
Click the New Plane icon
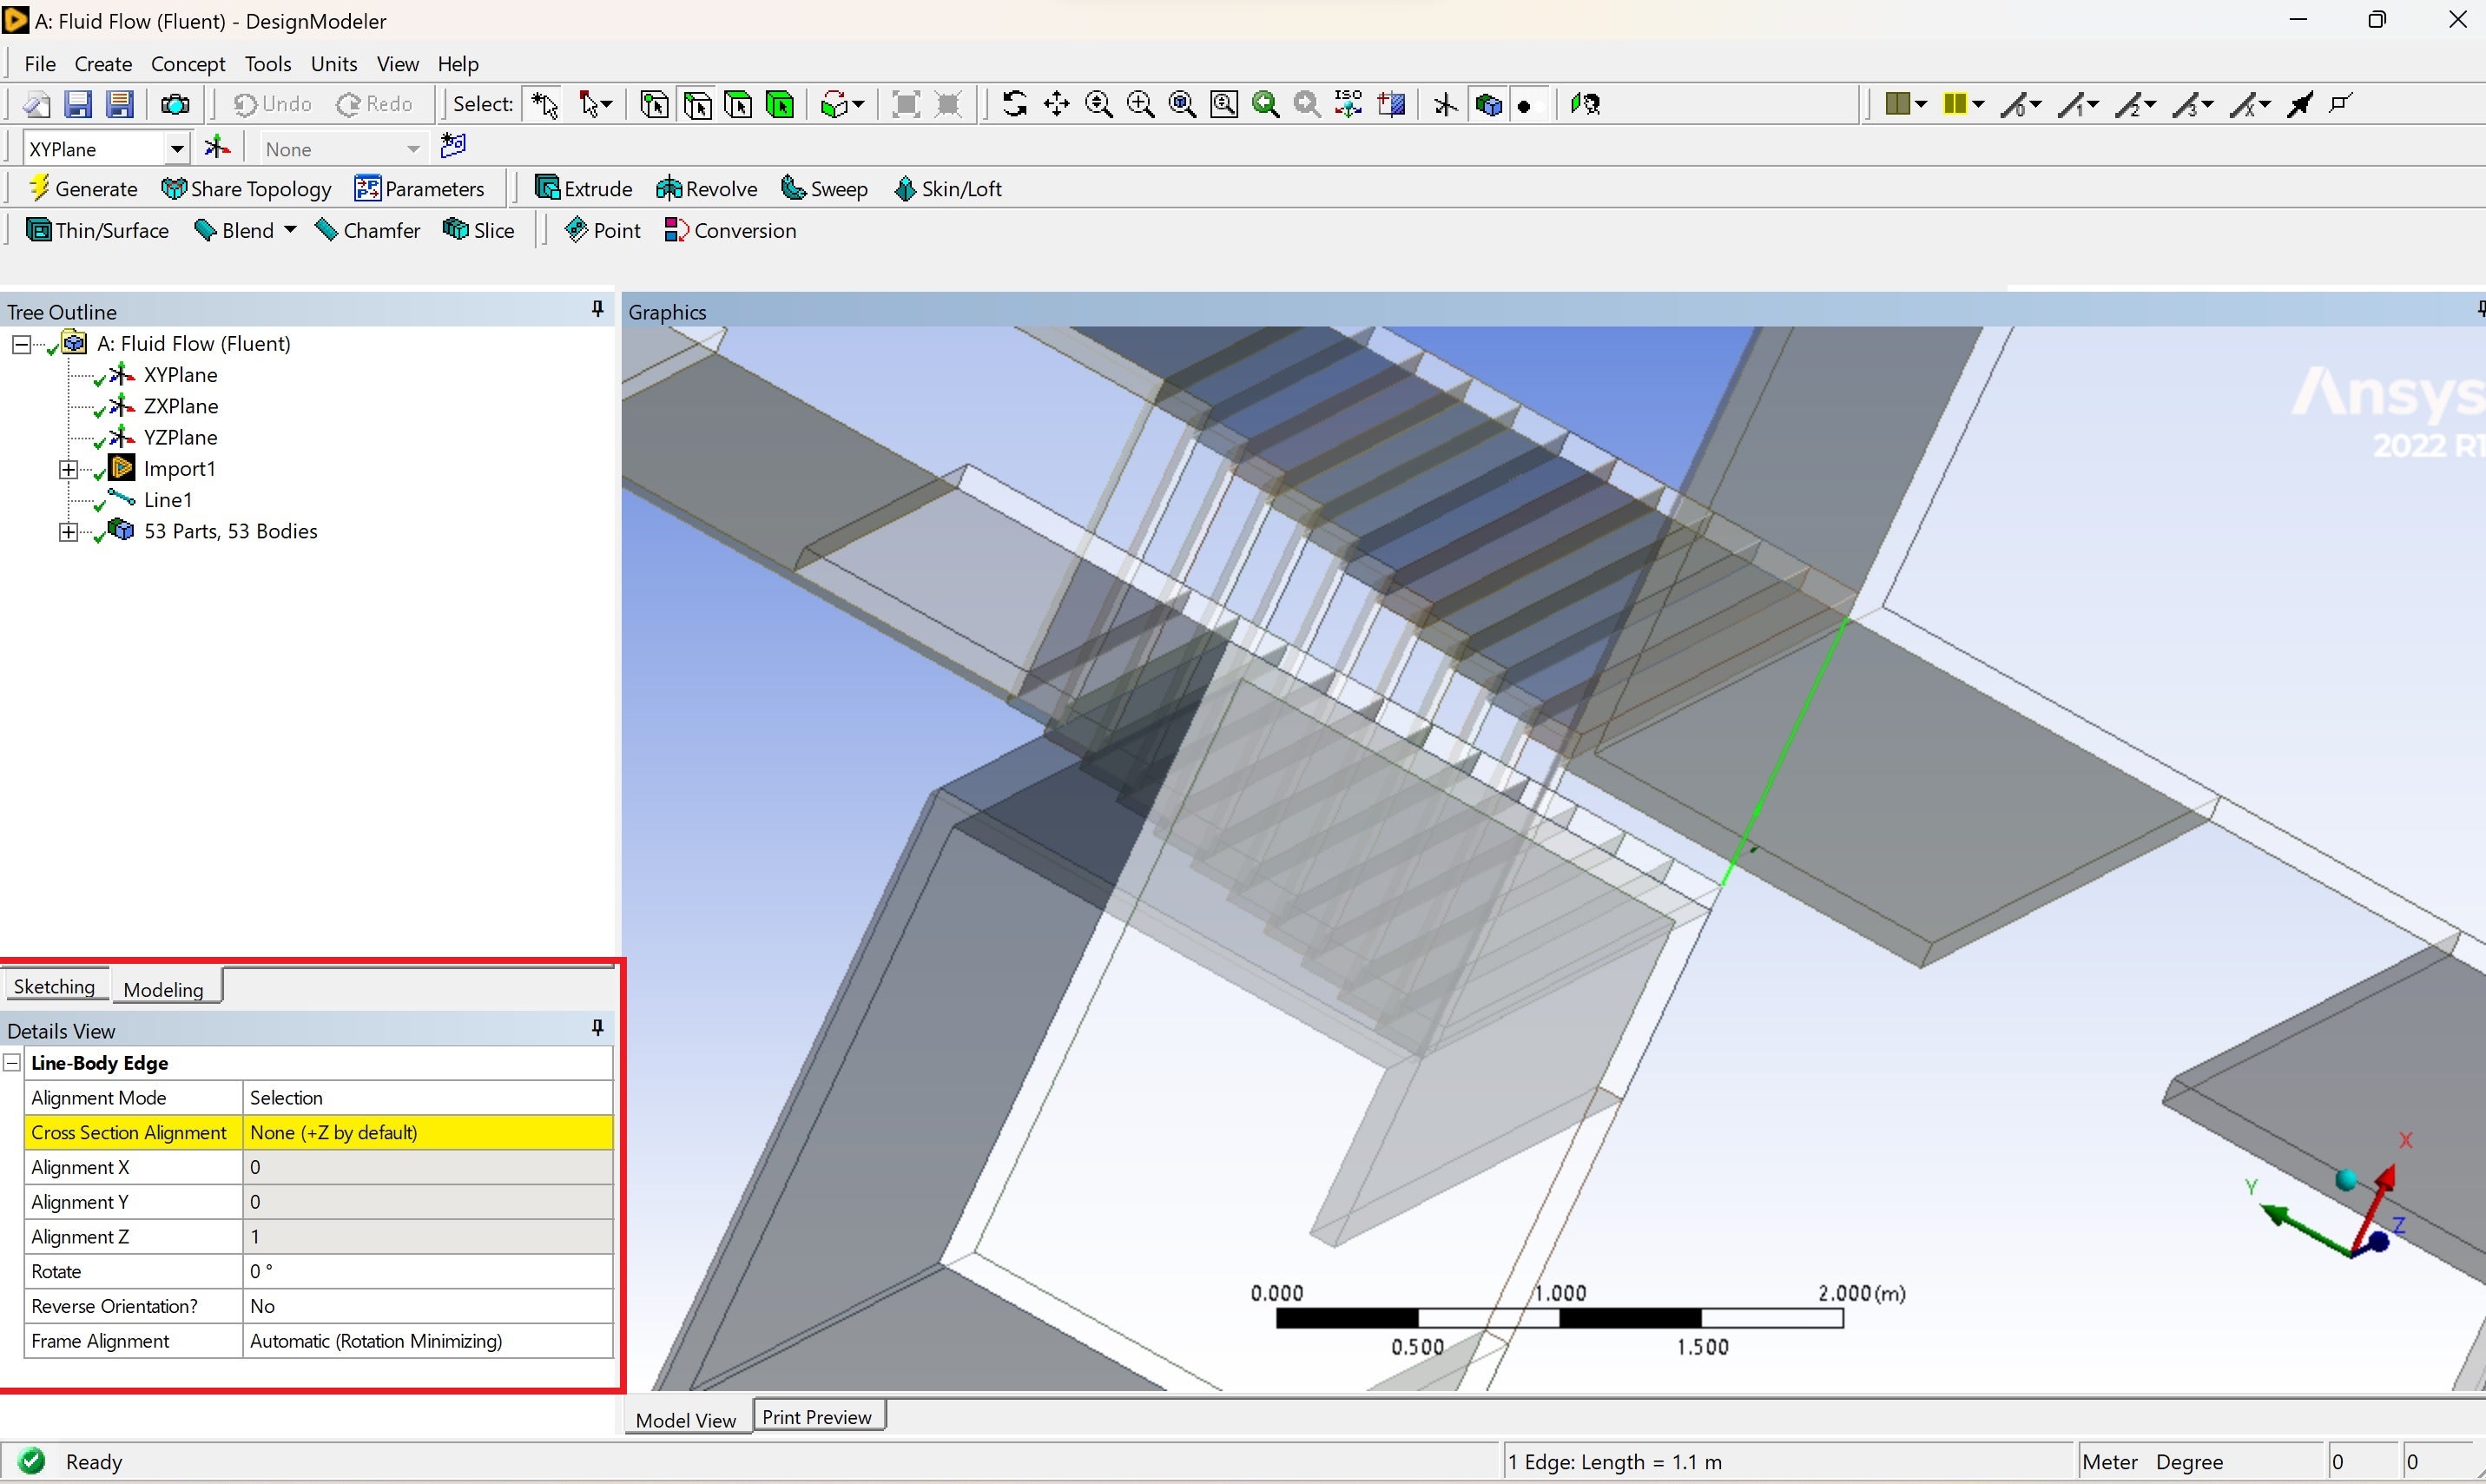pos(217,148)
